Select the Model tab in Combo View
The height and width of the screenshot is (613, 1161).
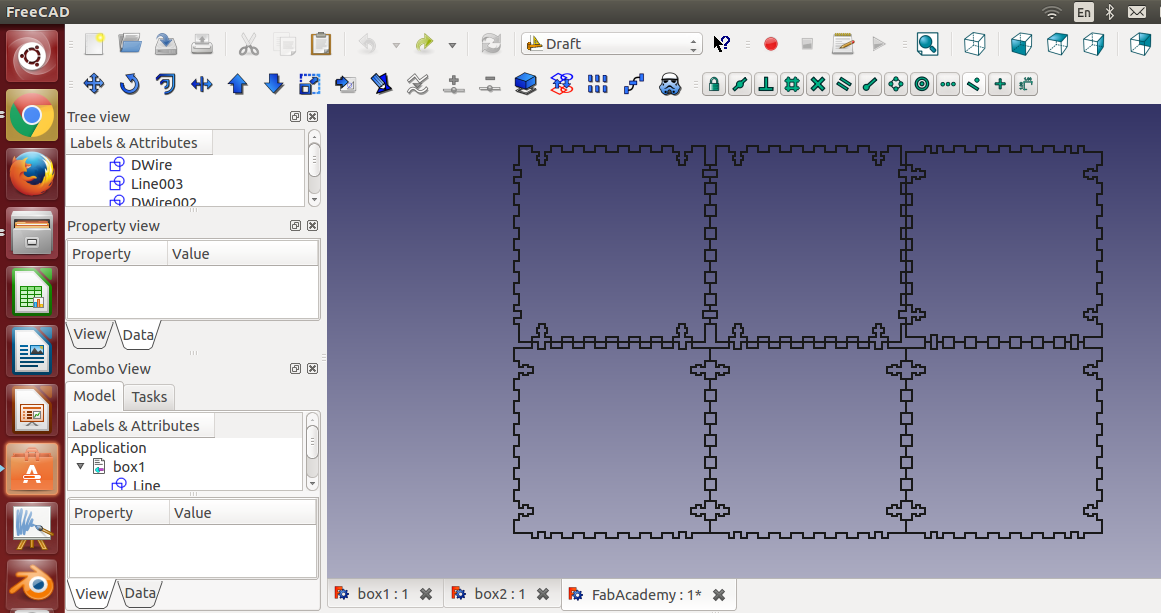coord(94,396)
